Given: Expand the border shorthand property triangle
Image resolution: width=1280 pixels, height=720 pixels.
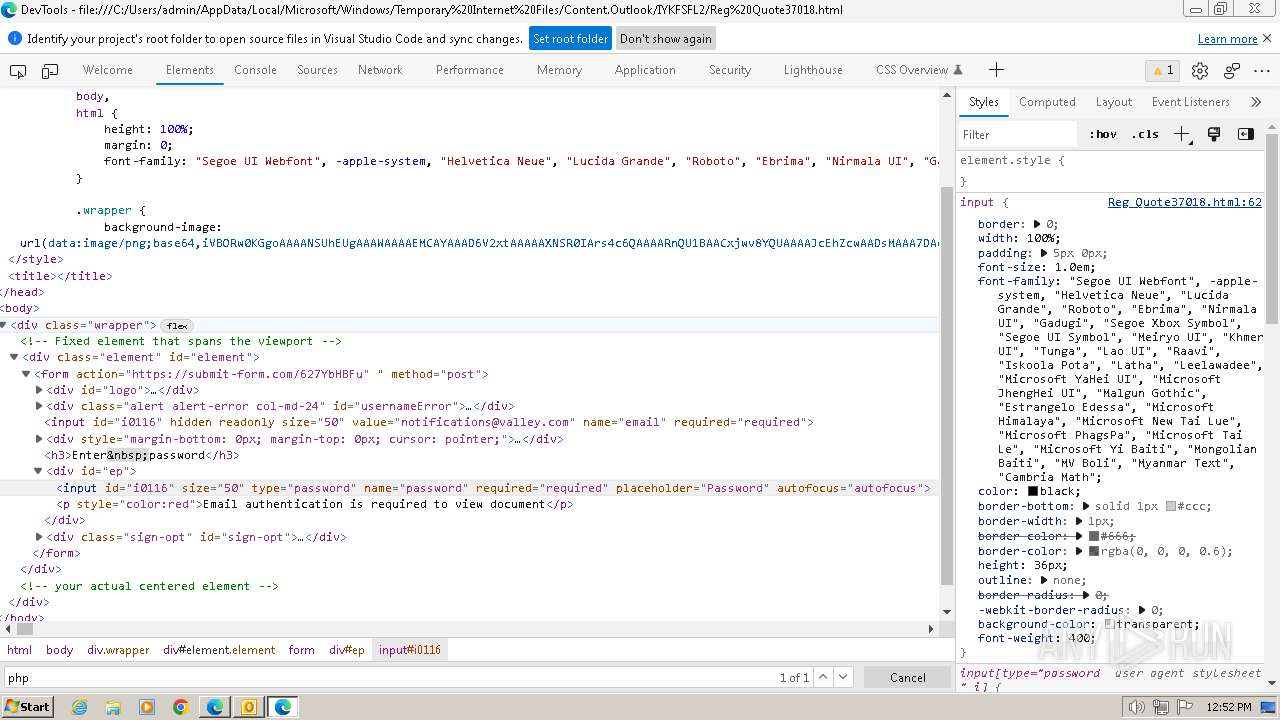Looking at the screenshot, I should tap(1037, 224).
